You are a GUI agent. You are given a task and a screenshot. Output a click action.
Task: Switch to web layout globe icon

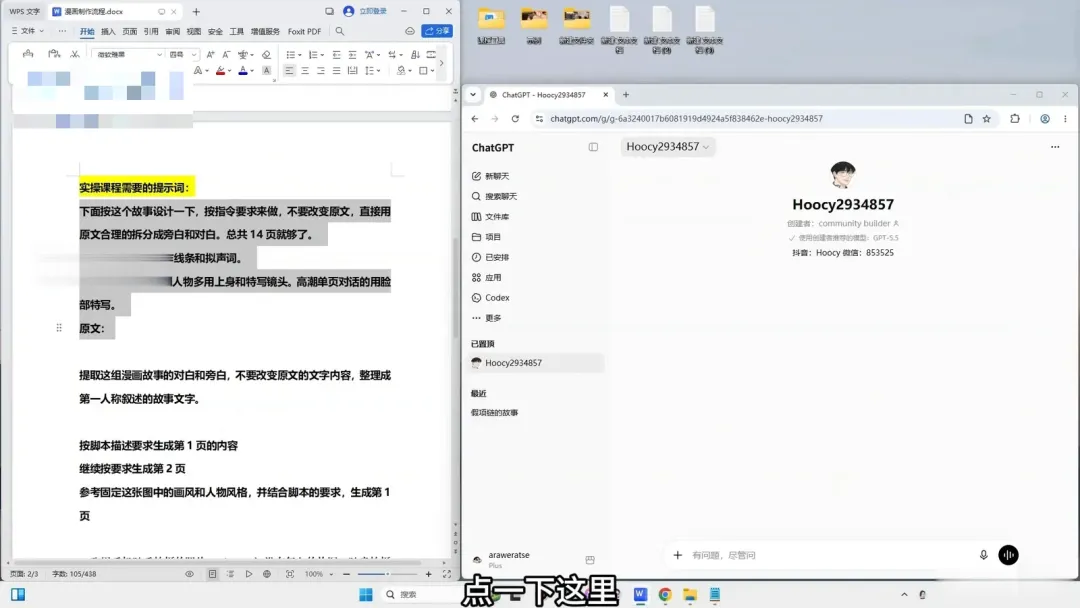(x=267, y=574)
